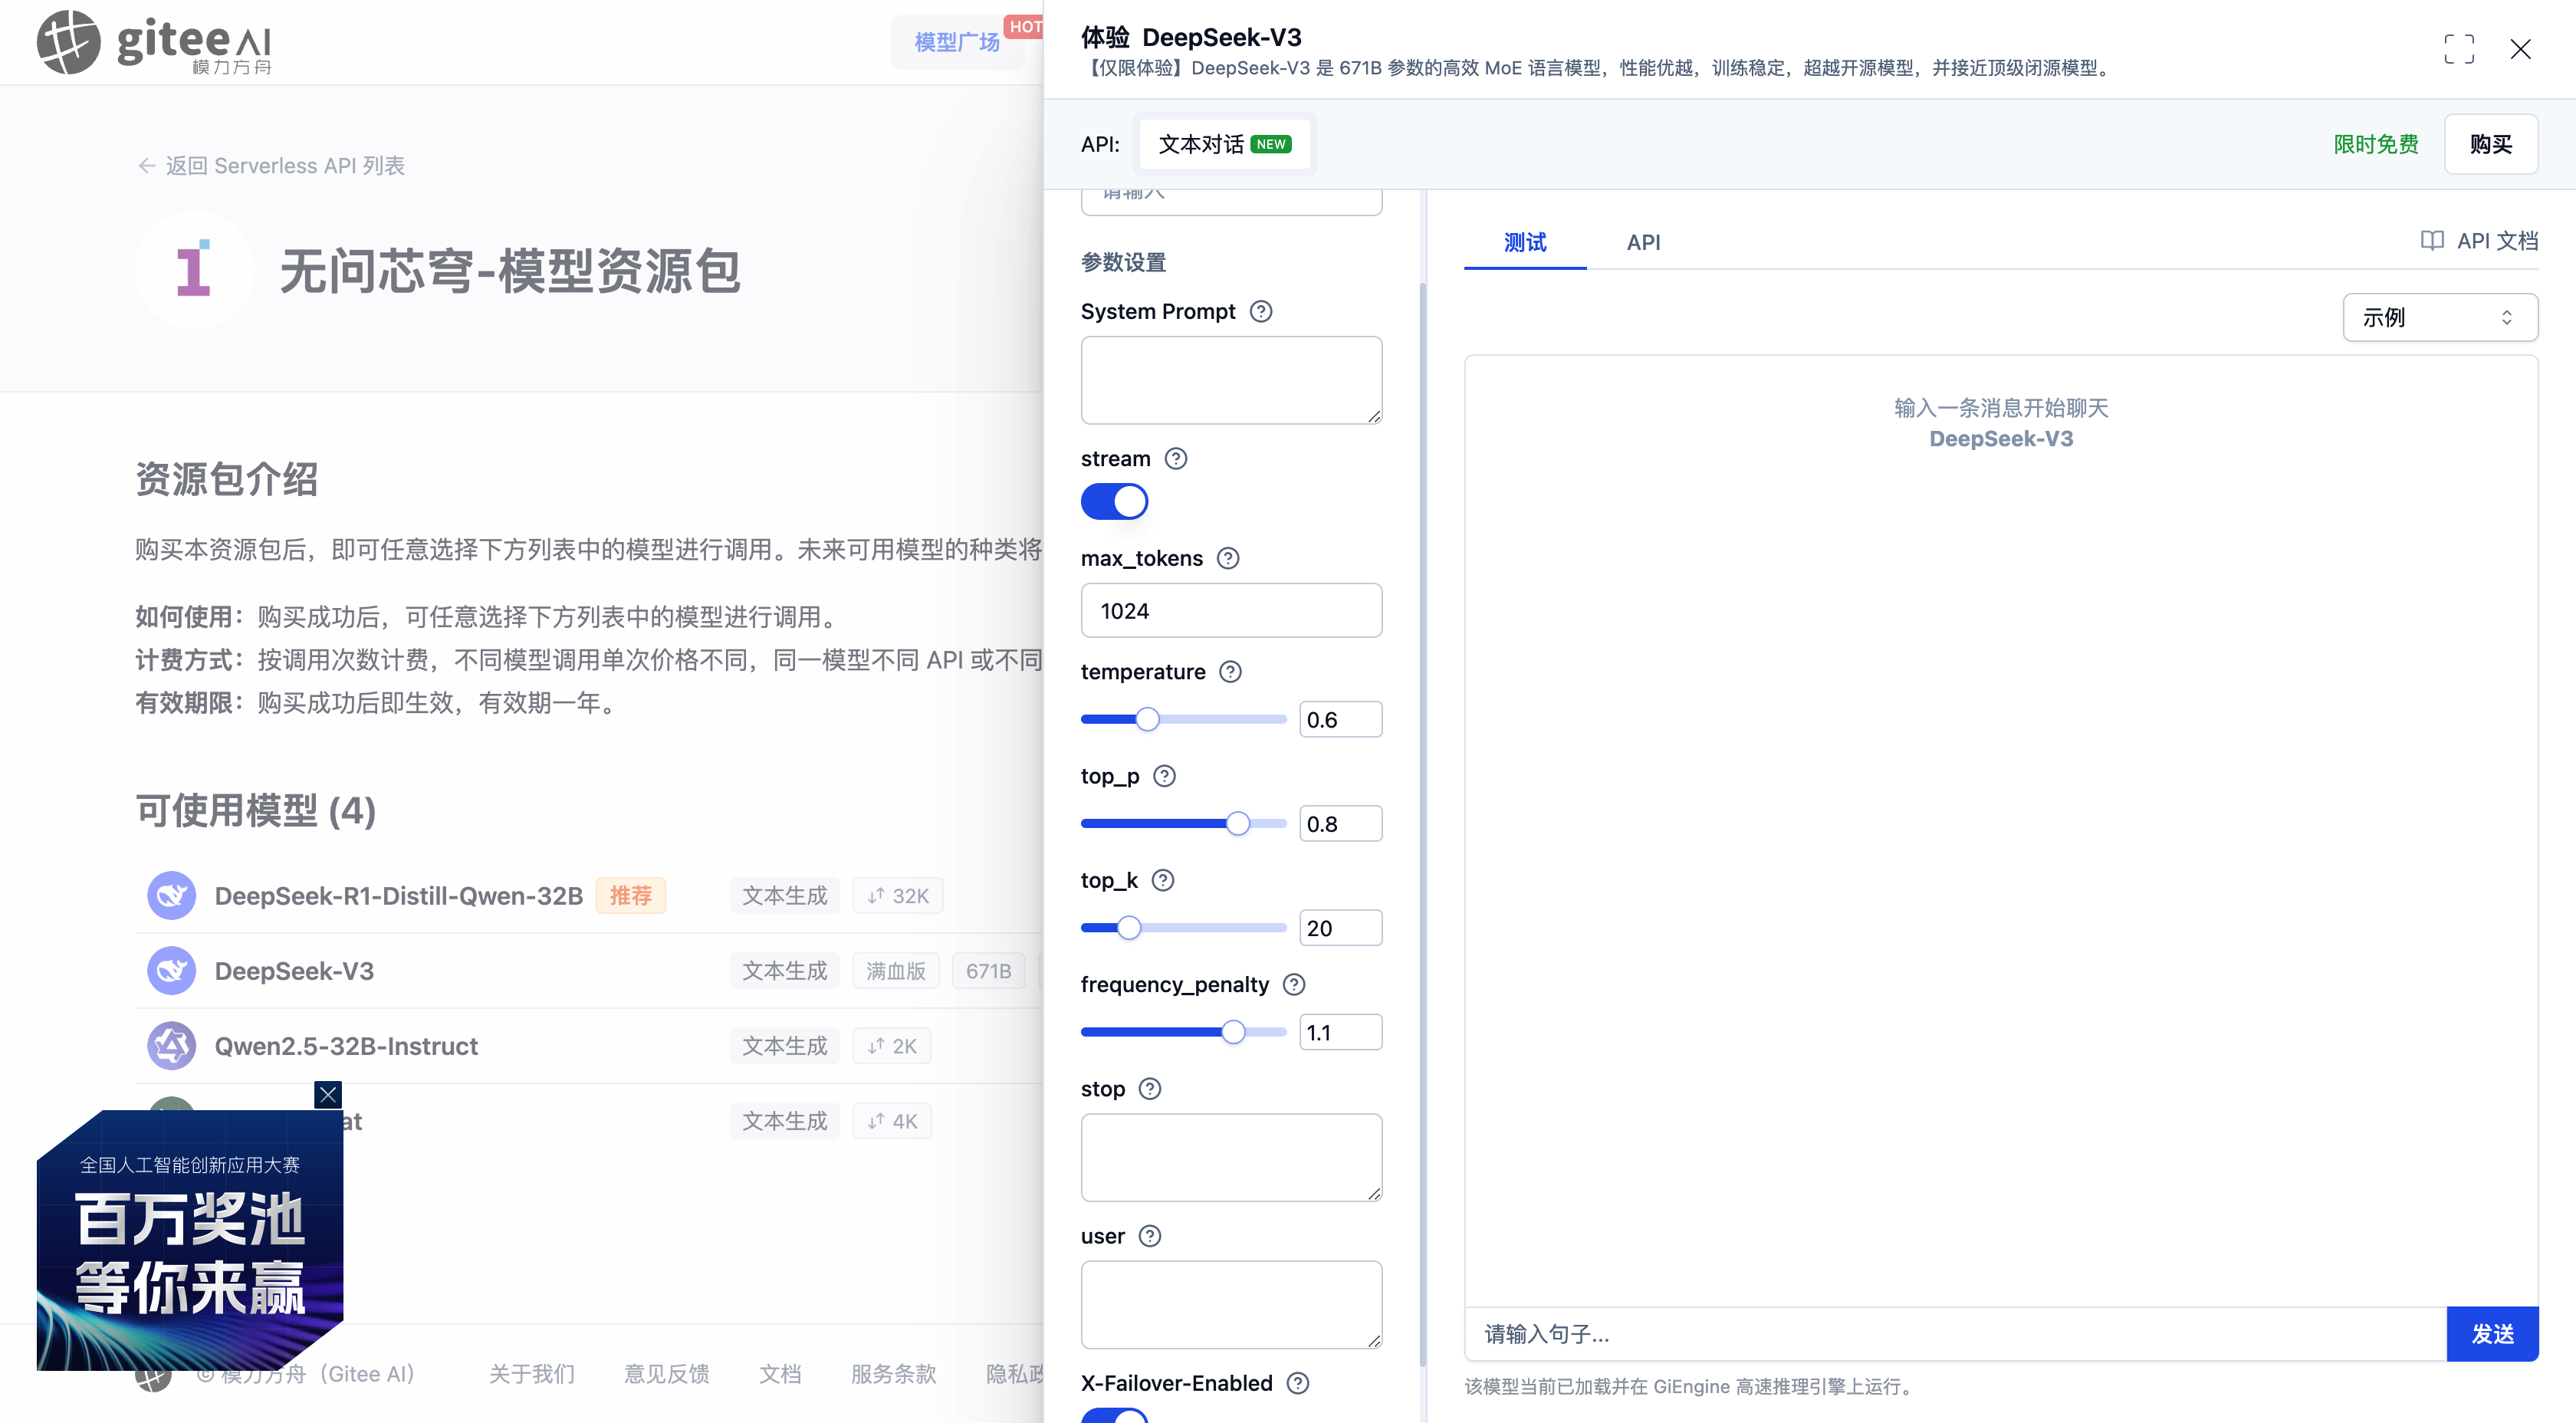The image size is (2576, 1423).
Task: Open help icon next to X-Failover-Enabled
Action: 1297,1383
